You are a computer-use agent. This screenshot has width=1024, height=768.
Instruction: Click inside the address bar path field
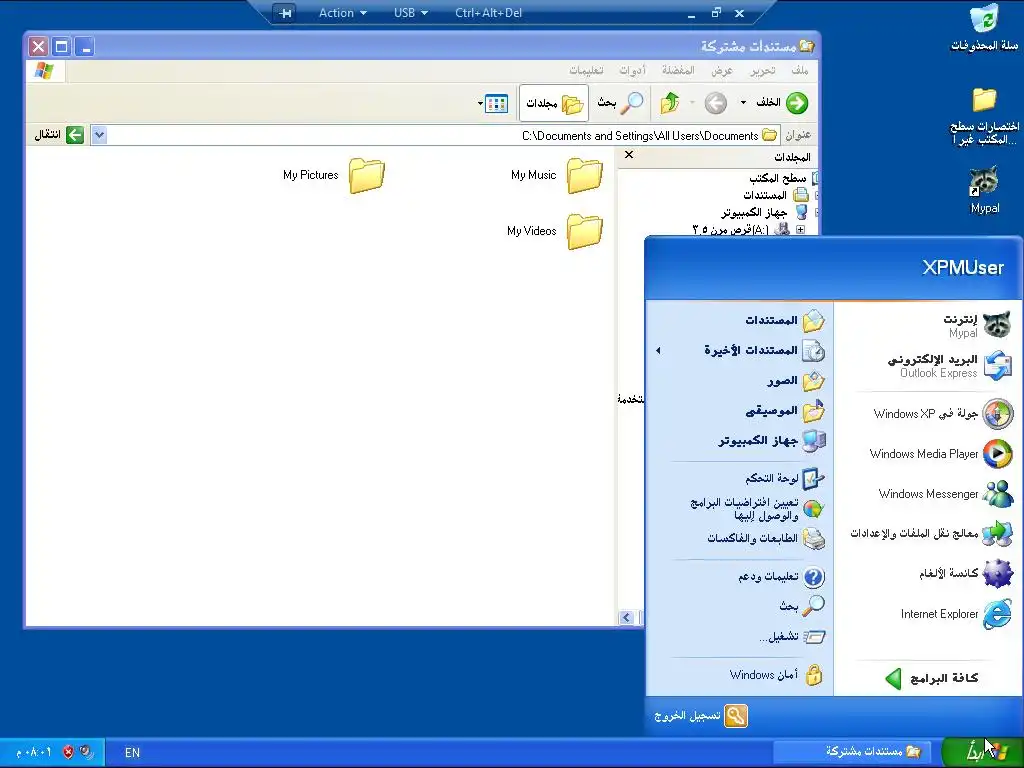point(438,135)
